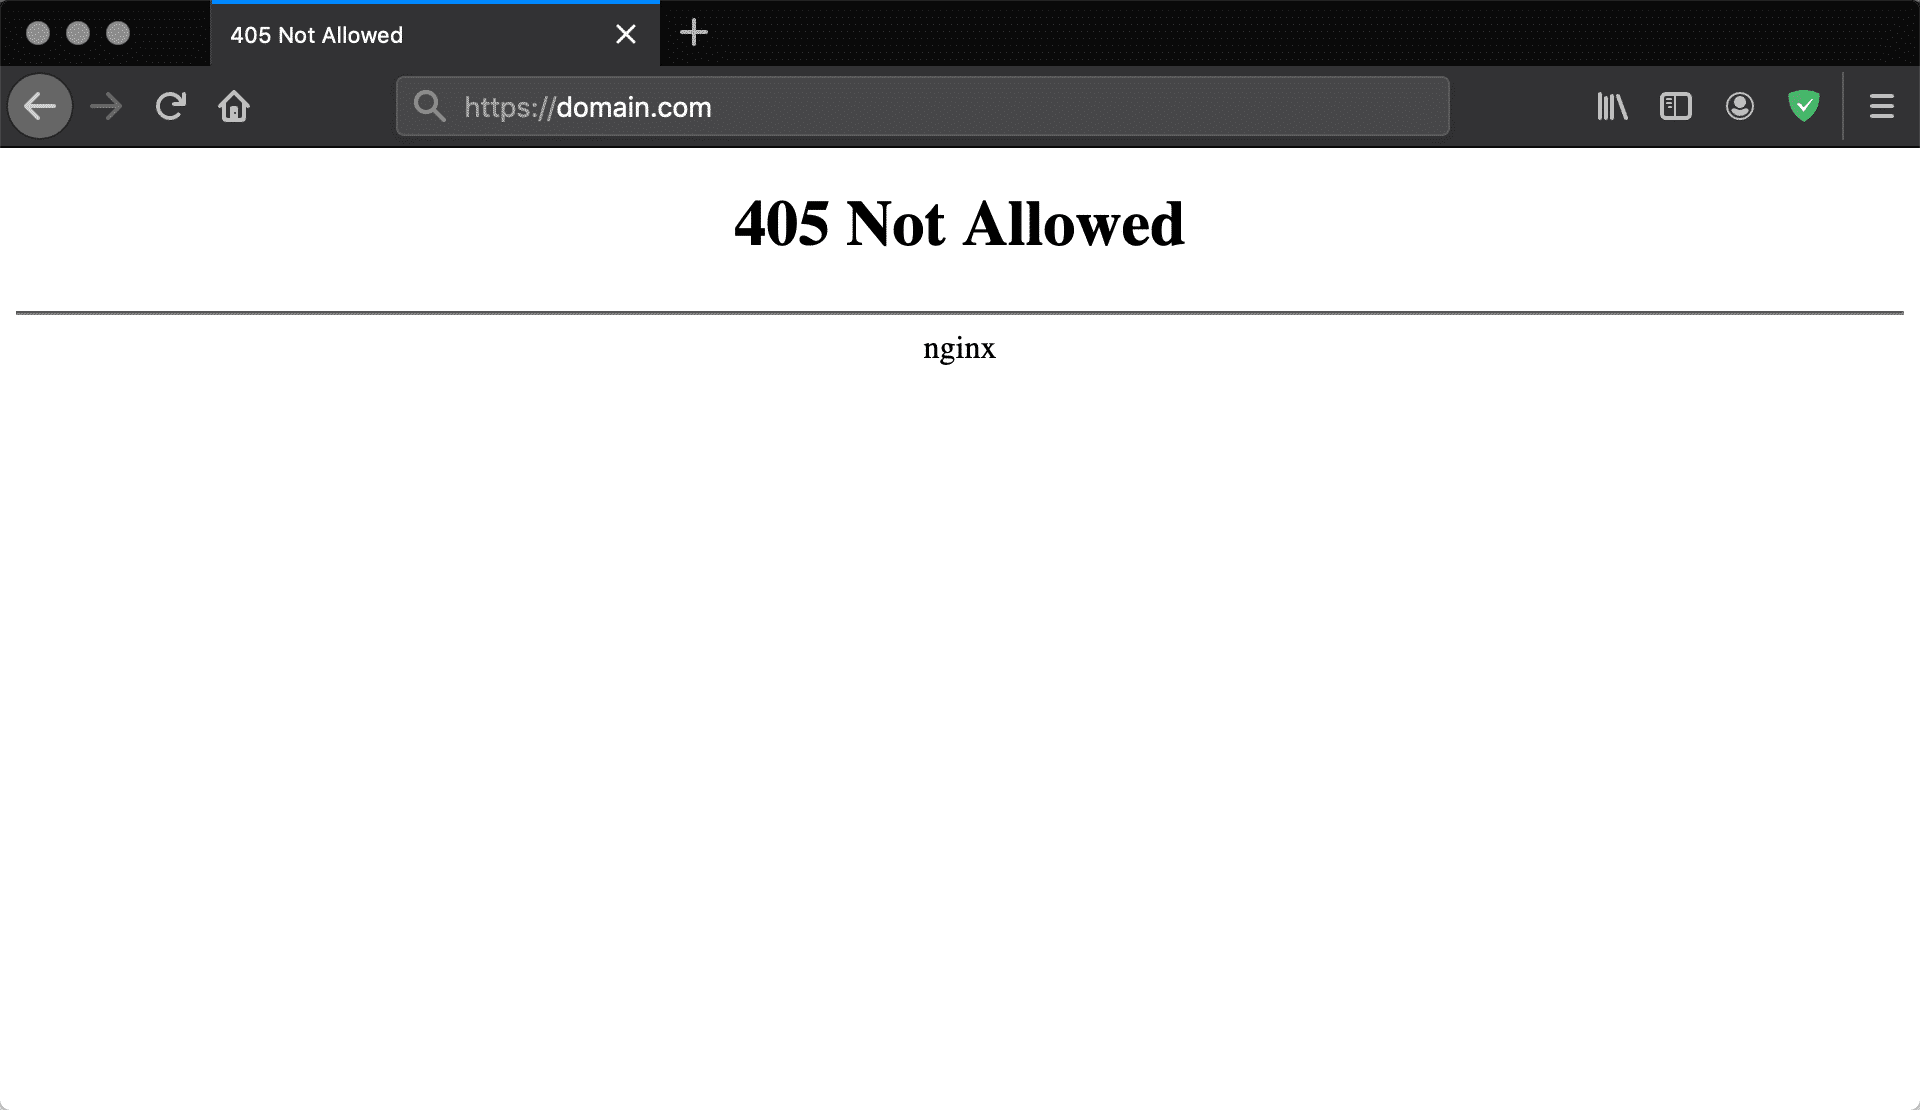Close the current browser tab
The width and height of the screenshot is (1920, 1110).
point(625,34)
